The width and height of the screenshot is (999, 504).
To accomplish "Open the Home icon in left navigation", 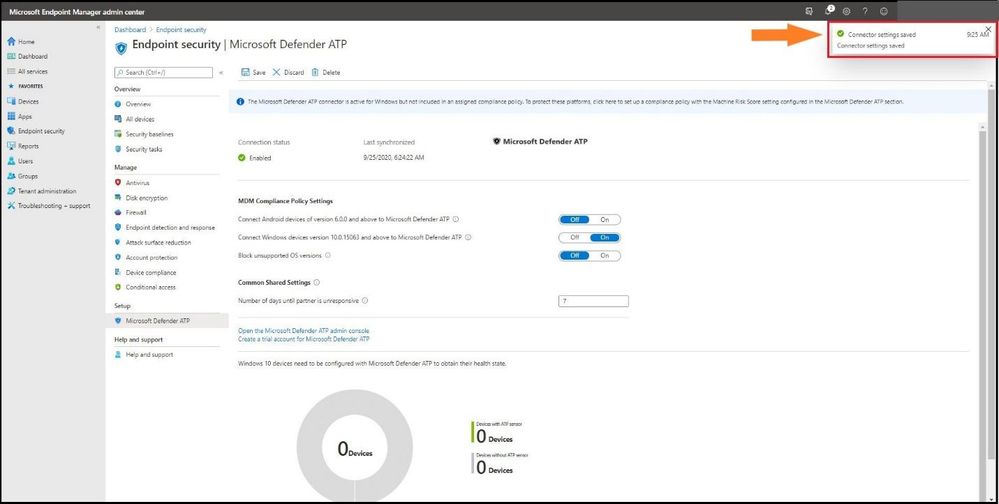I will 11,41.
